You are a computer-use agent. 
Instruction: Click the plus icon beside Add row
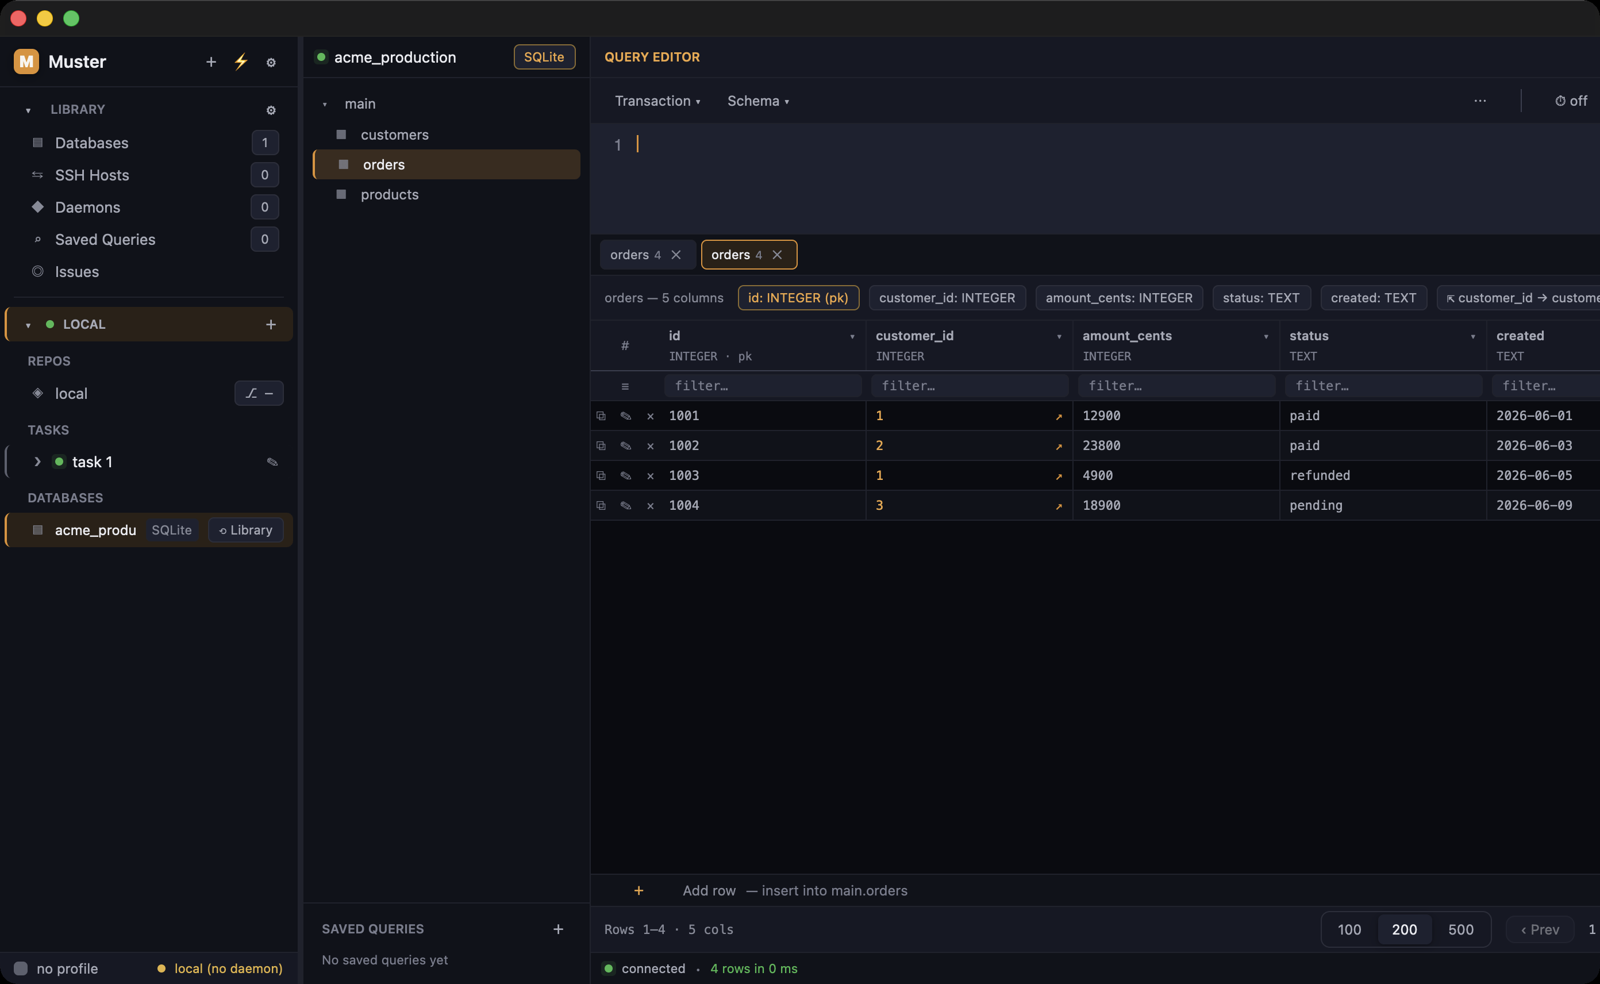pos(639,891)
